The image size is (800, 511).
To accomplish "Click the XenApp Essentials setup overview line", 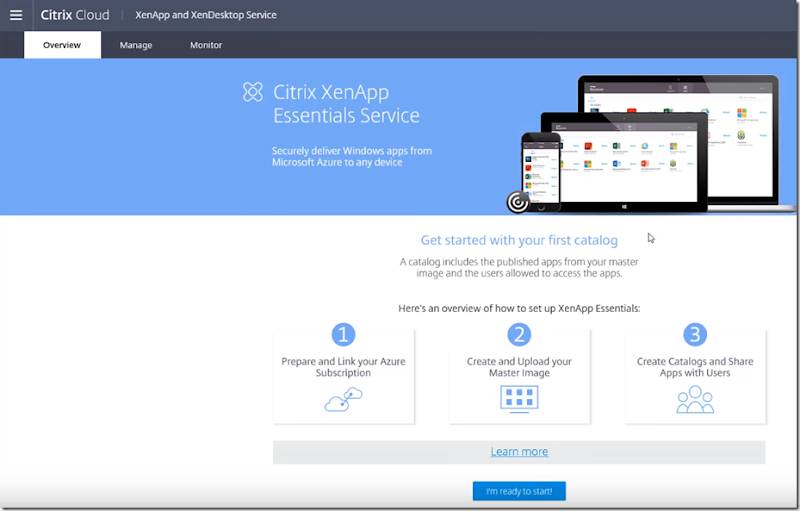I will pyautogui.click(x=519, y=308).
